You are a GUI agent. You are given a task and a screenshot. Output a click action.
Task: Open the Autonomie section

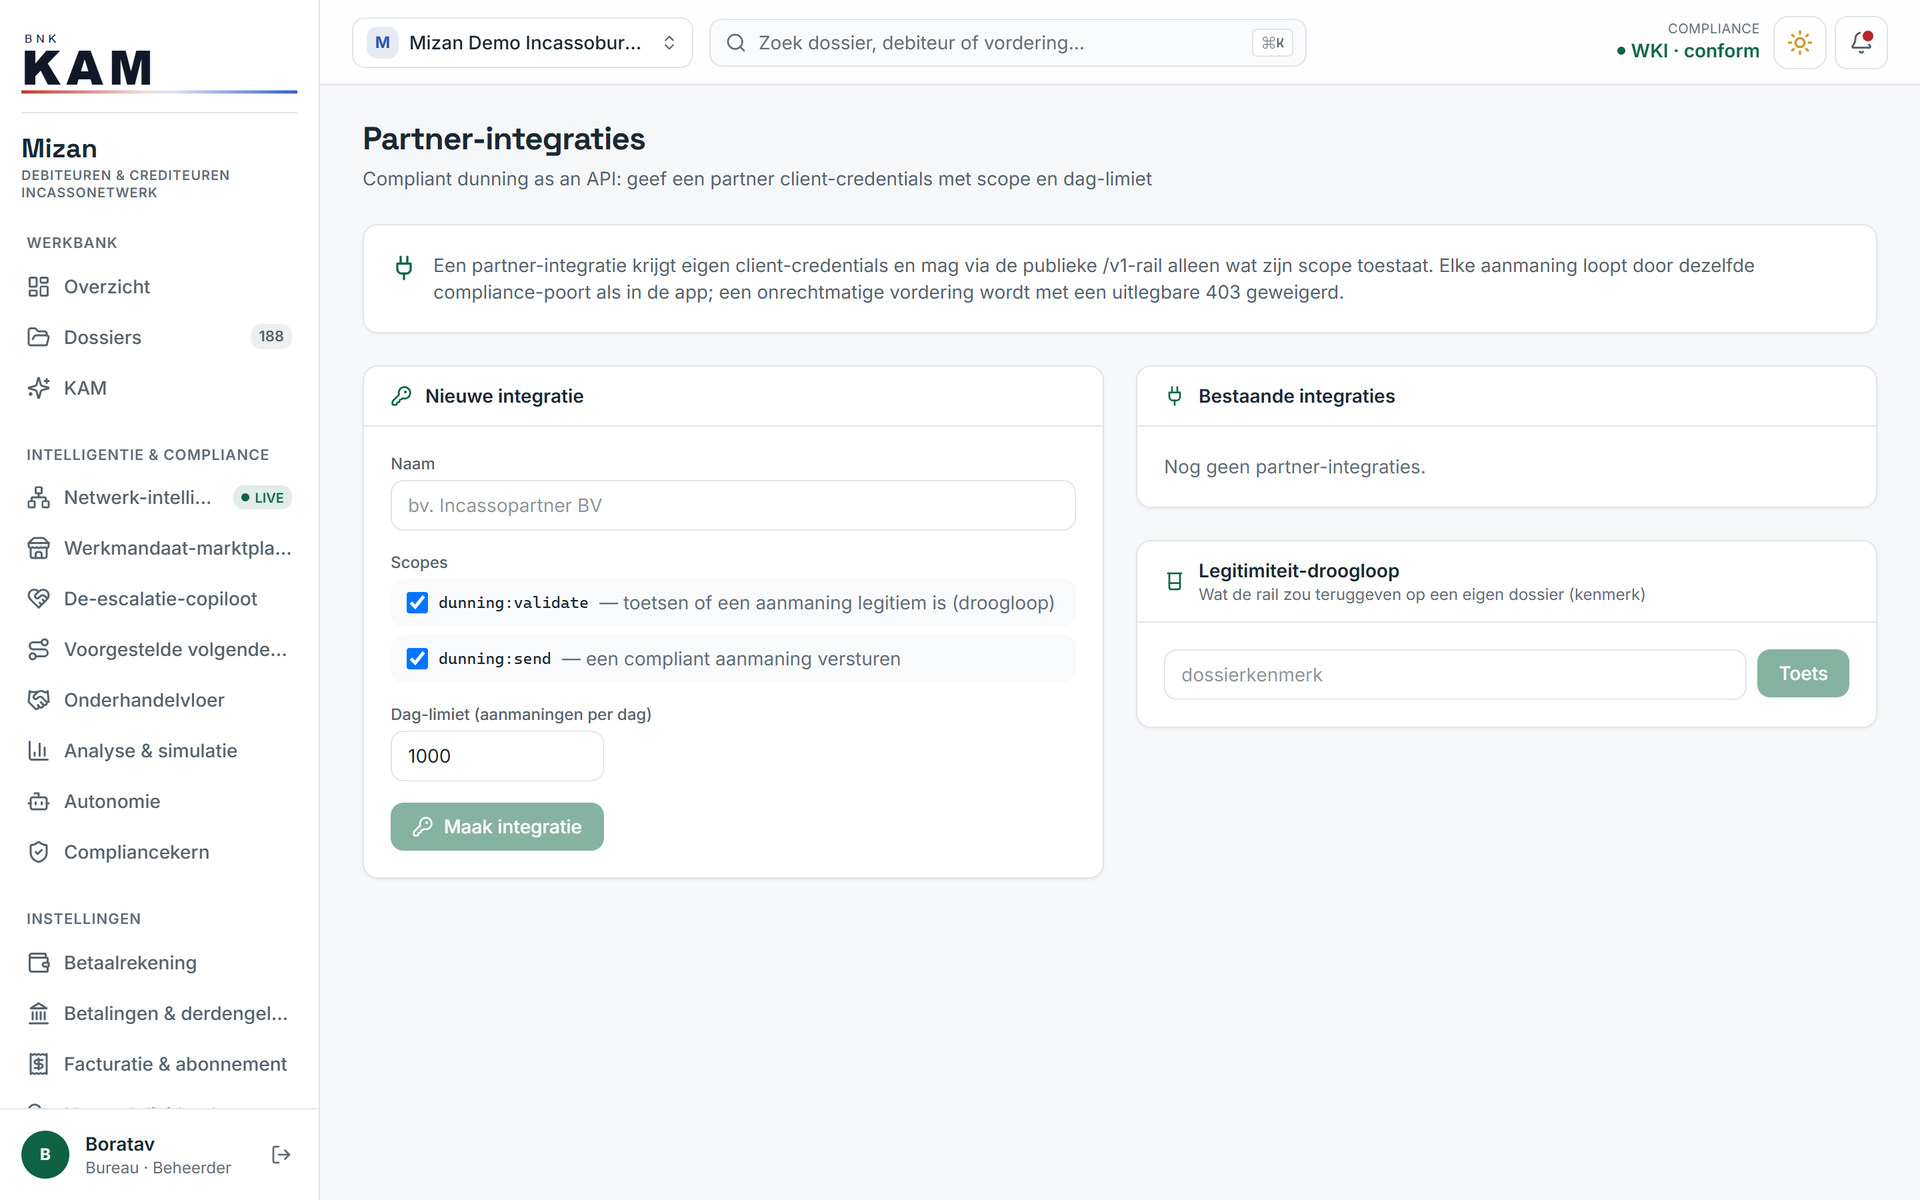[159, 802]
